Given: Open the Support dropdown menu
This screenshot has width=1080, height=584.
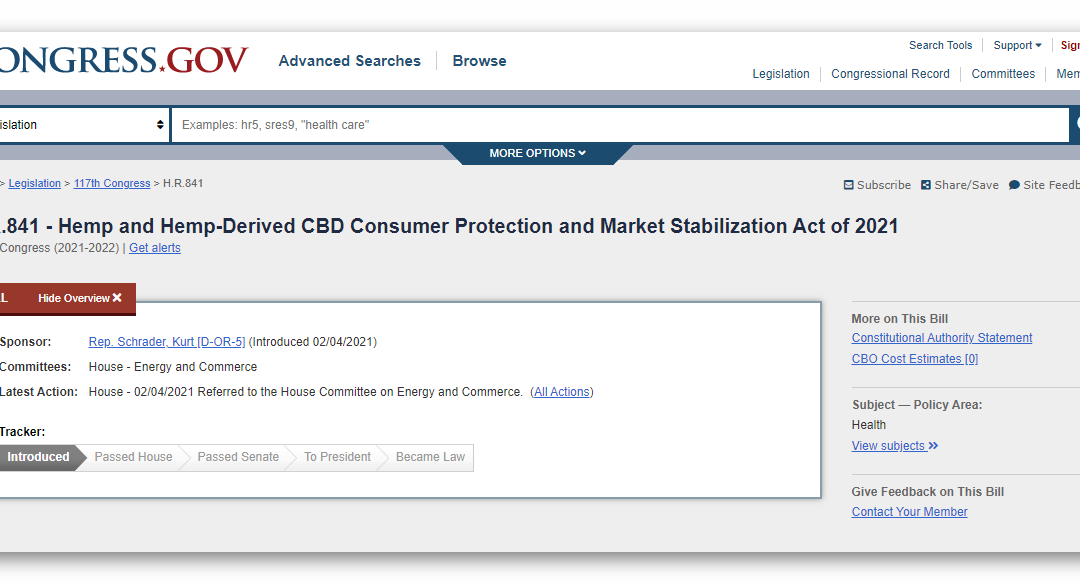Looking at the screenshot, I should (1017, 45).
